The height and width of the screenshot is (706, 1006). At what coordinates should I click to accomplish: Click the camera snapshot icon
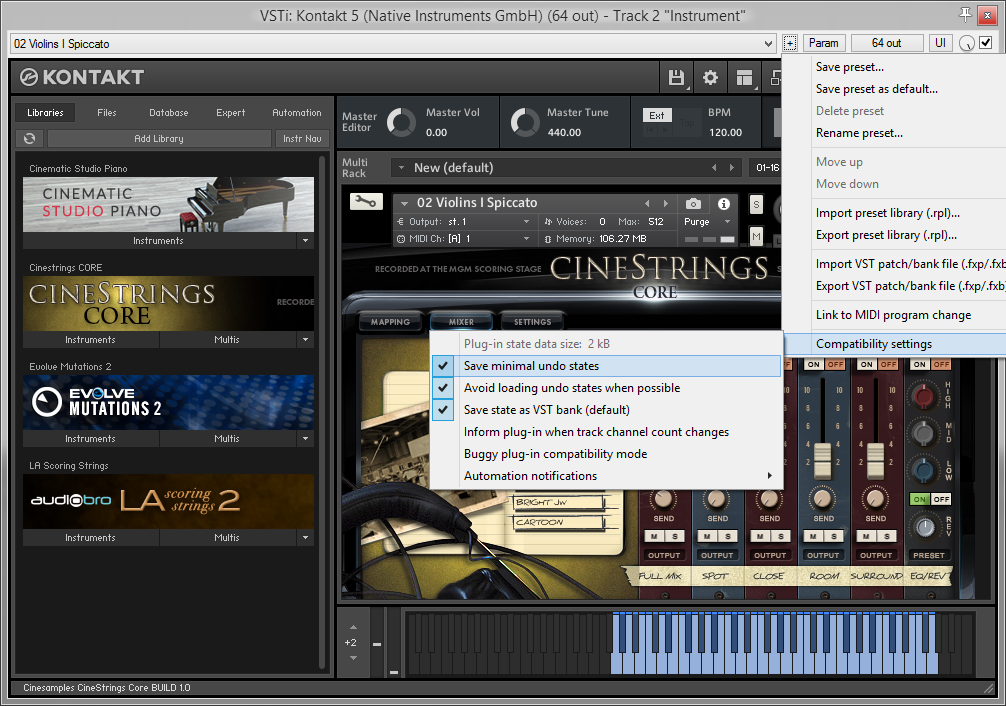pyautogui.click(x=693, y=204)
